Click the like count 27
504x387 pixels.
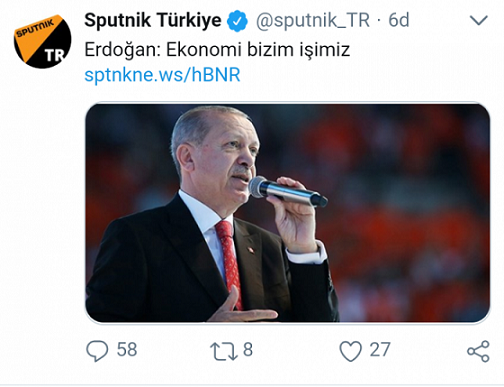point(380,350)
